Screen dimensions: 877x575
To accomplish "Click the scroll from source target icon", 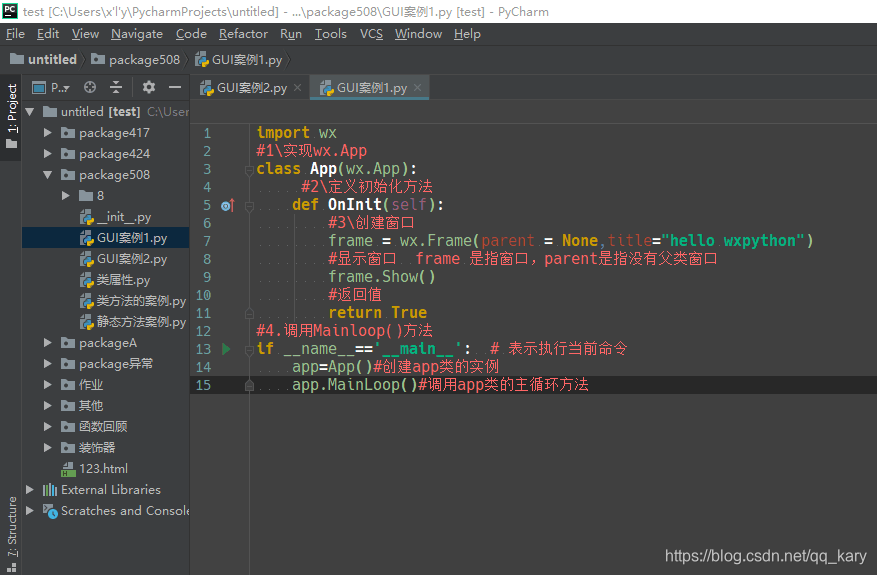I will [90, 87].
